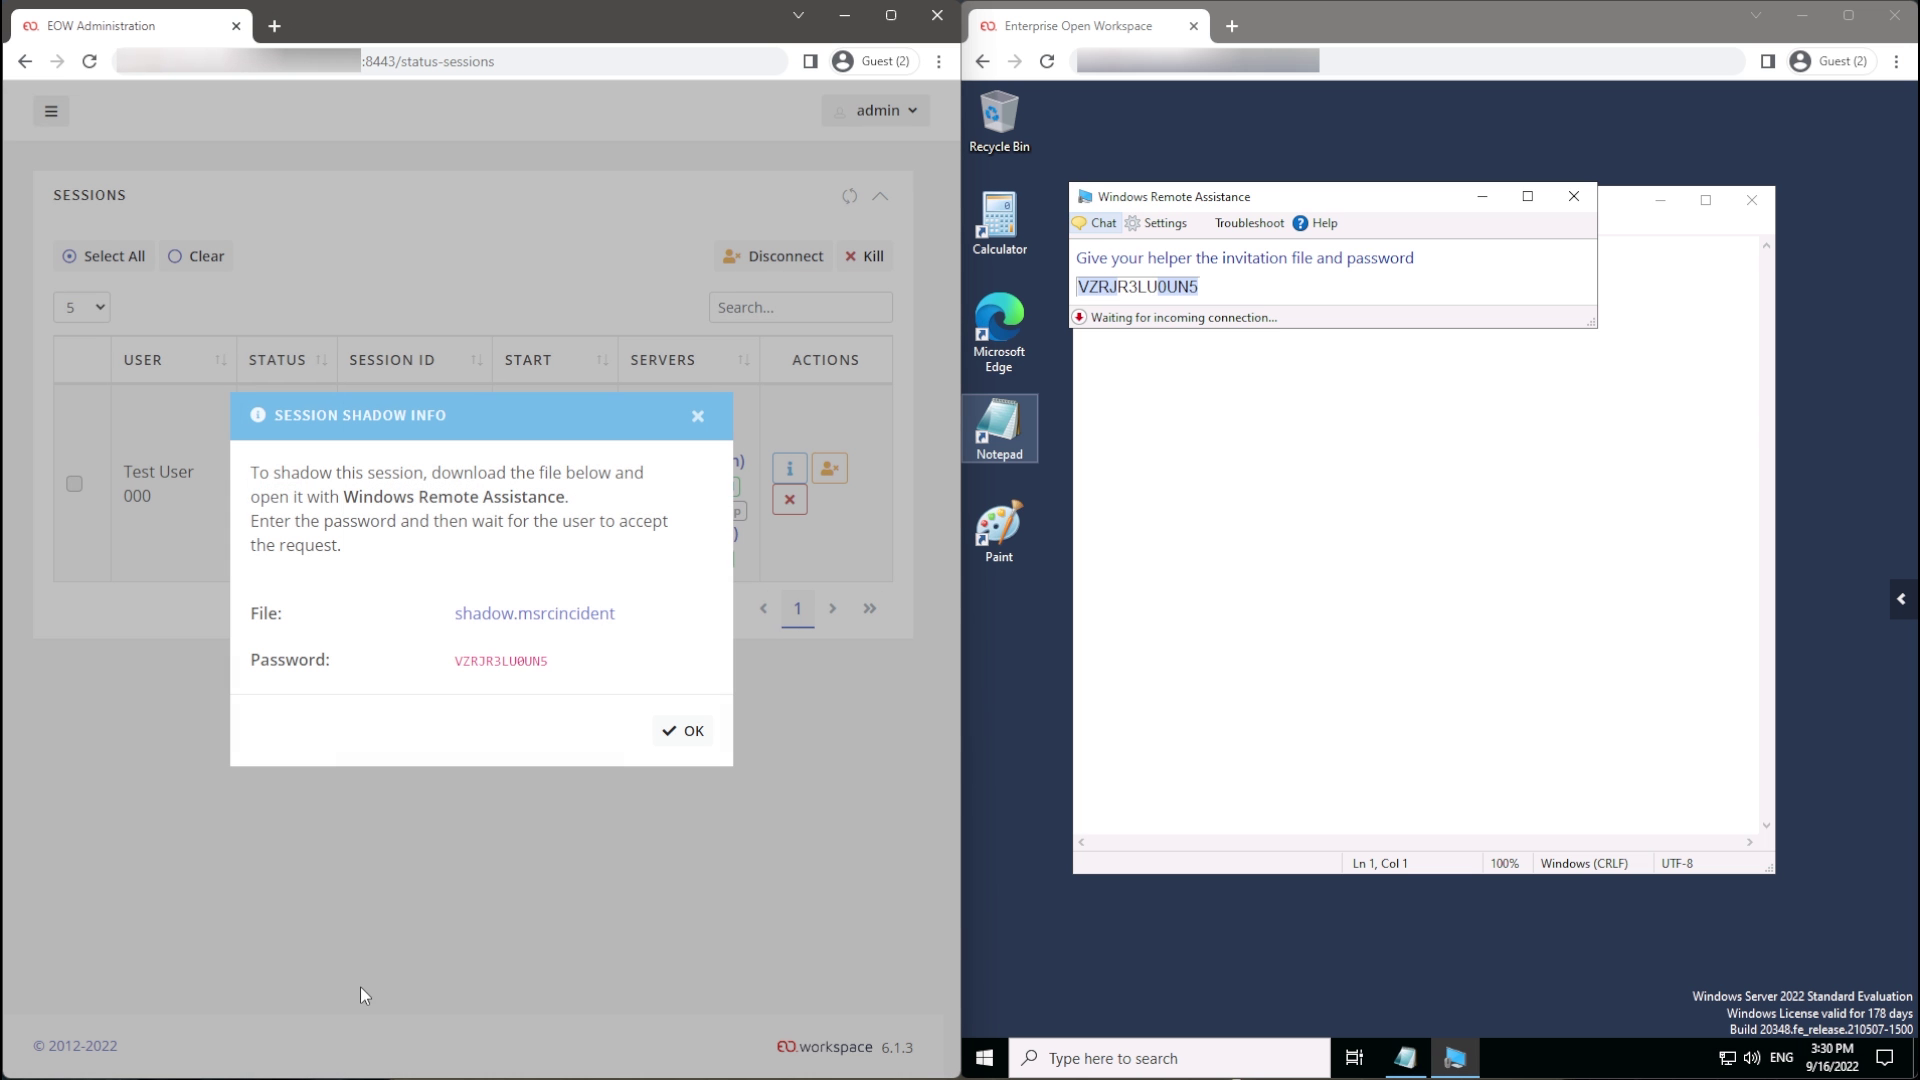Open Settings in Windows Remote Assistance

pyautogui.click(x=1156, y=223)
